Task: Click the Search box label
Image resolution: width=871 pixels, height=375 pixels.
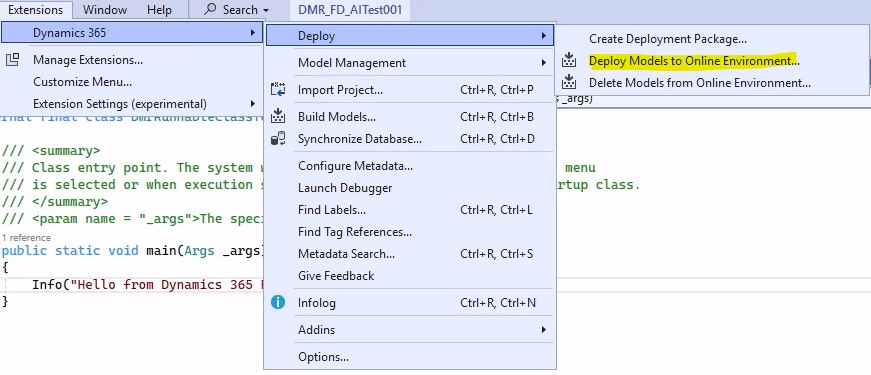Action: pyautogui.click(x=240, y=9)
